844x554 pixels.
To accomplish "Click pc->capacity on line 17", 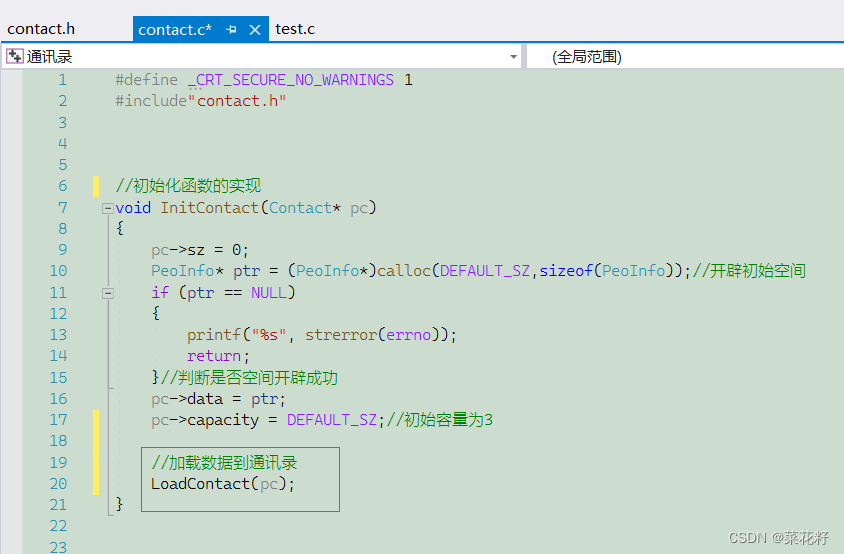I will (205, 420).
